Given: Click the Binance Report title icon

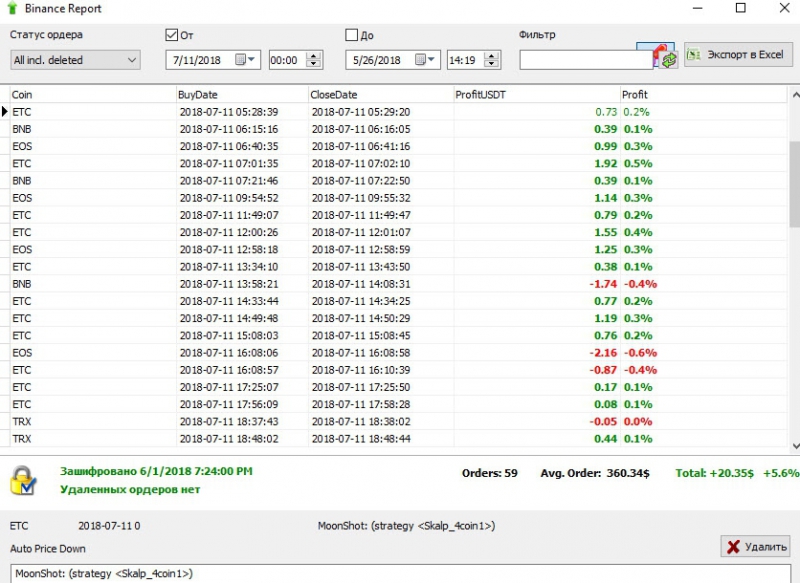Looking at the screenshot, I should [x=12, y=8].
